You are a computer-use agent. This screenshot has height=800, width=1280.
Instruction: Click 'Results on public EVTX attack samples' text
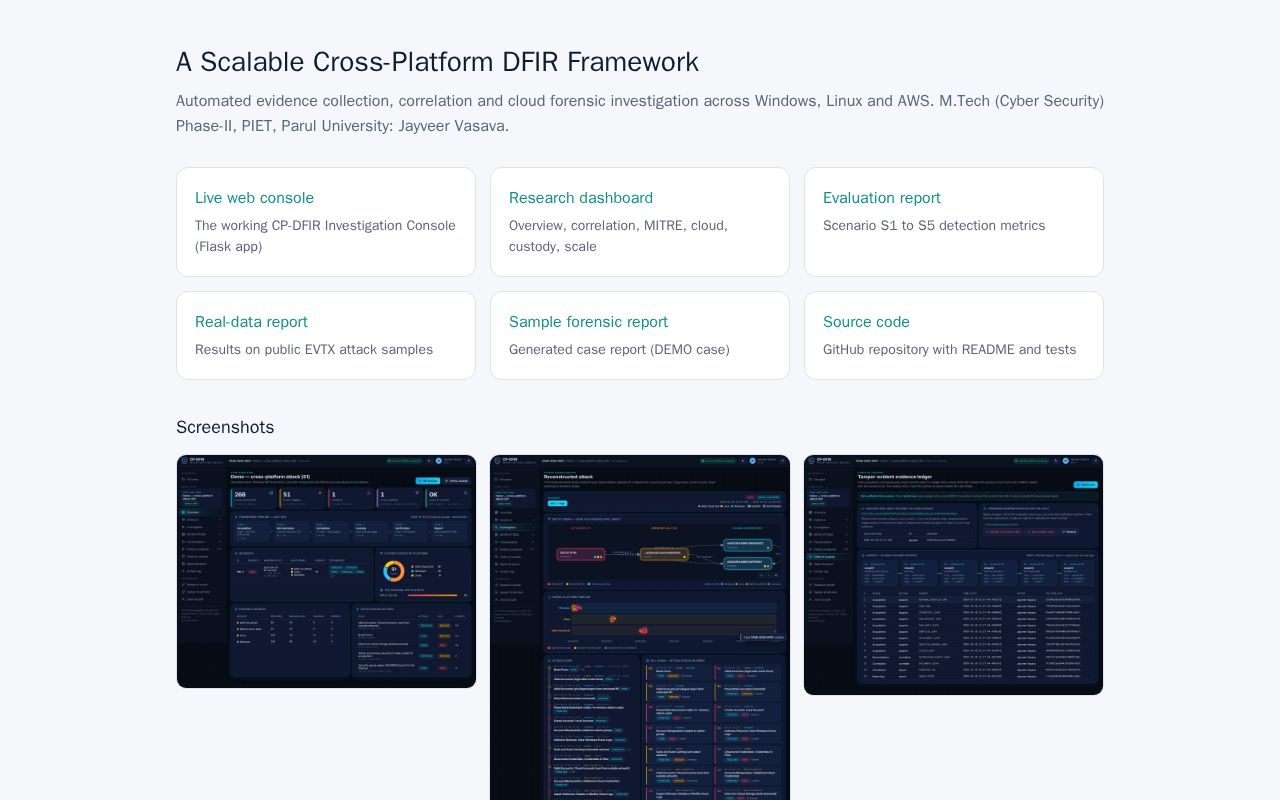pyautogui.click(x=314, y=350)
